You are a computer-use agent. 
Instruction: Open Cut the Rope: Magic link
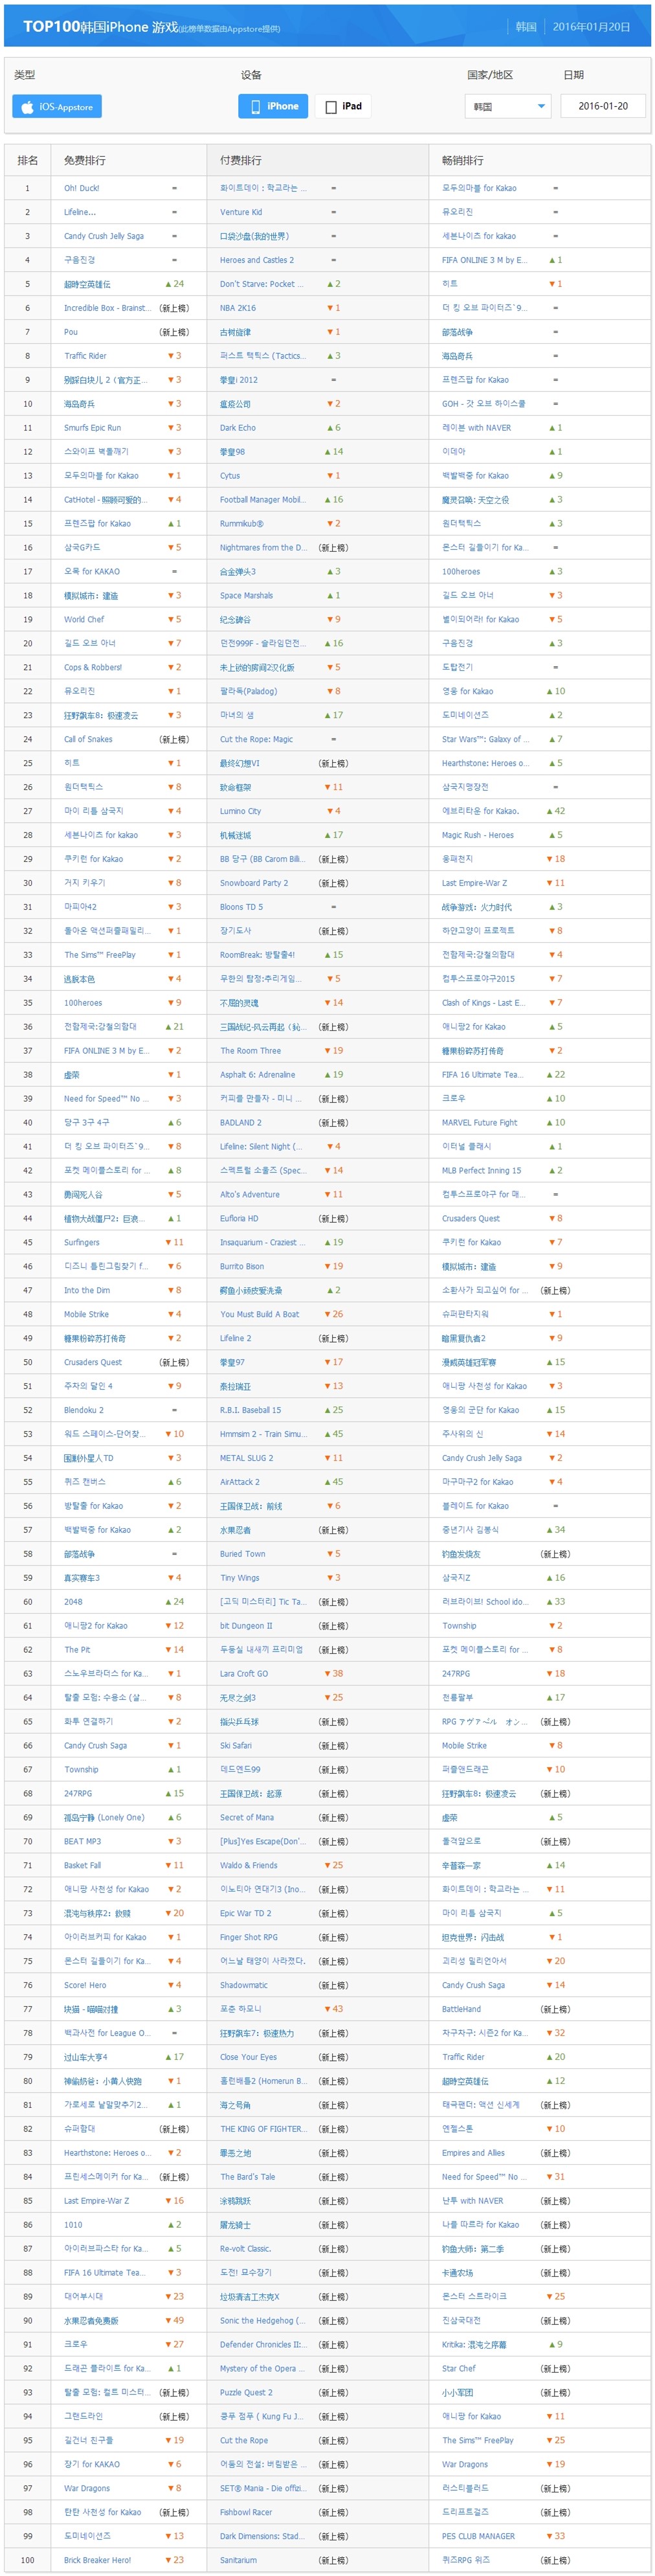[256, 740]
